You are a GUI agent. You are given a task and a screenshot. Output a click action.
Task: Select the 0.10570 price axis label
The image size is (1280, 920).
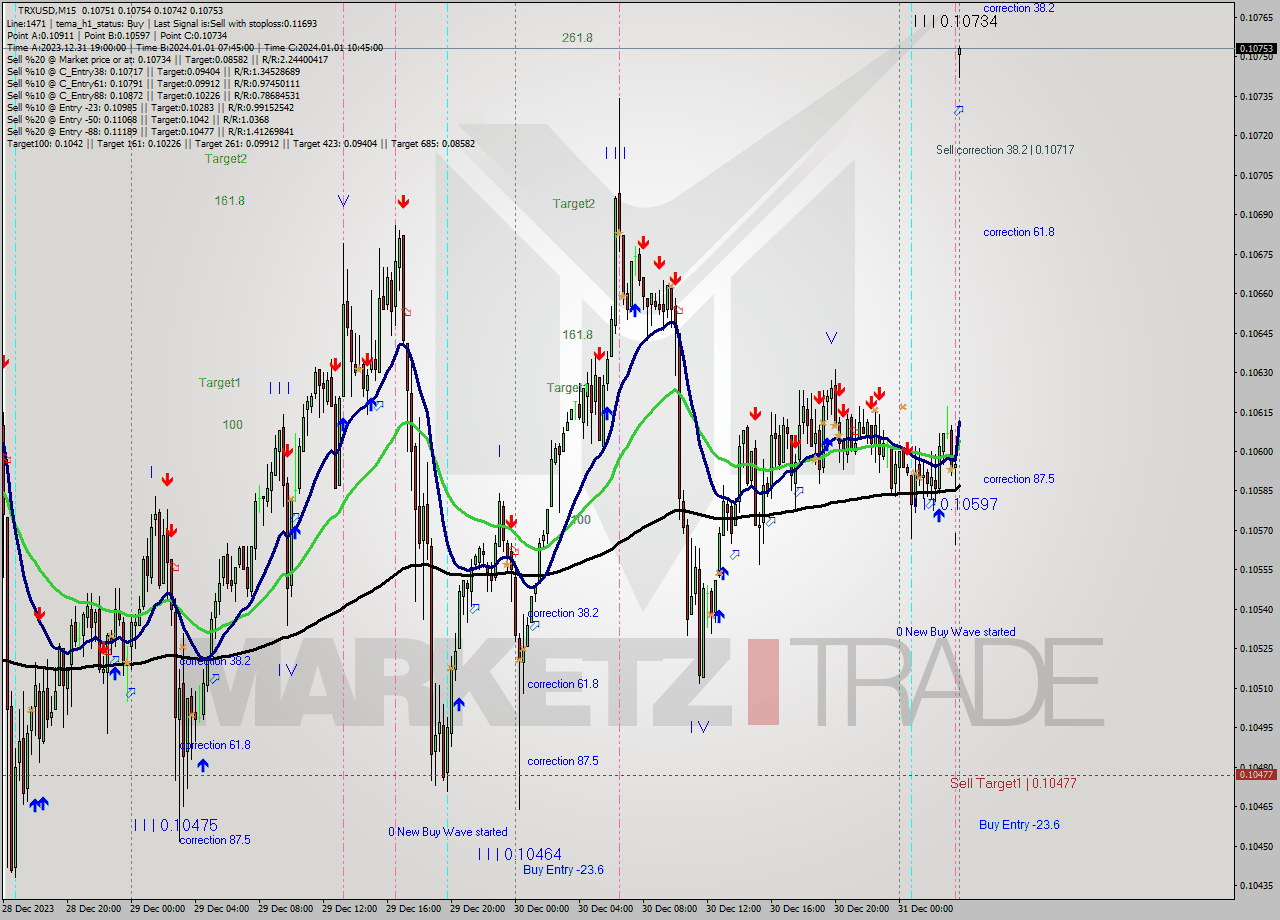click(x=1256, y=530)
